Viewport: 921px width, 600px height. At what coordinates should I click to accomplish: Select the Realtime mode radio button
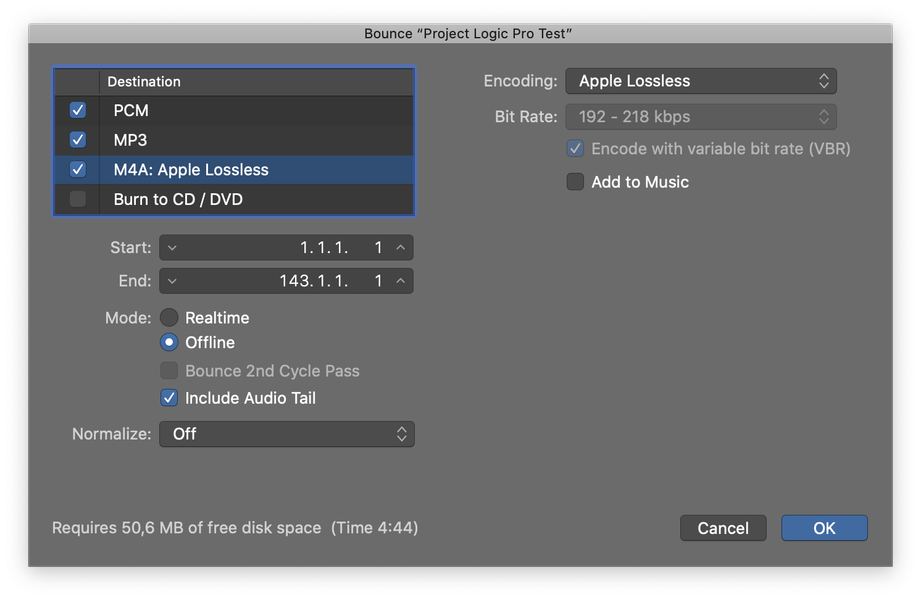170,318
